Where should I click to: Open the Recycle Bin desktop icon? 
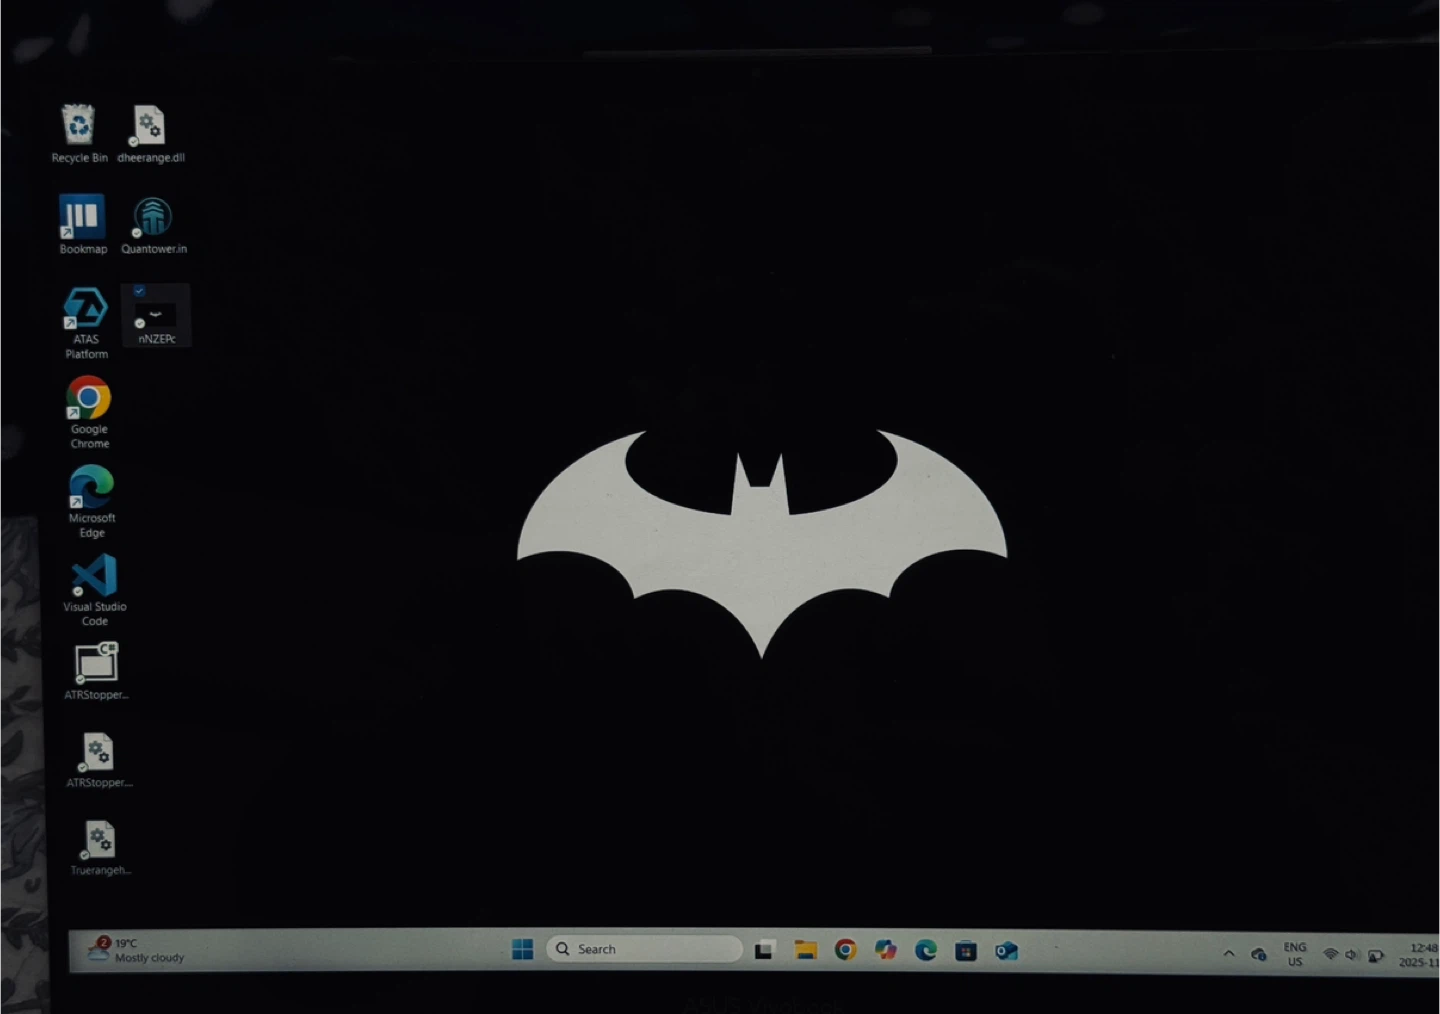79,125
